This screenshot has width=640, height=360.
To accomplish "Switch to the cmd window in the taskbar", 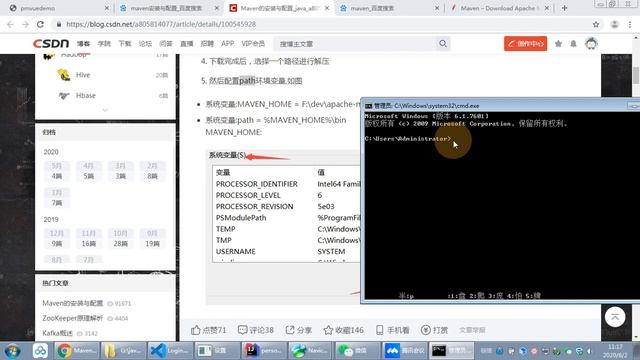I will click(x=451, y=351).
